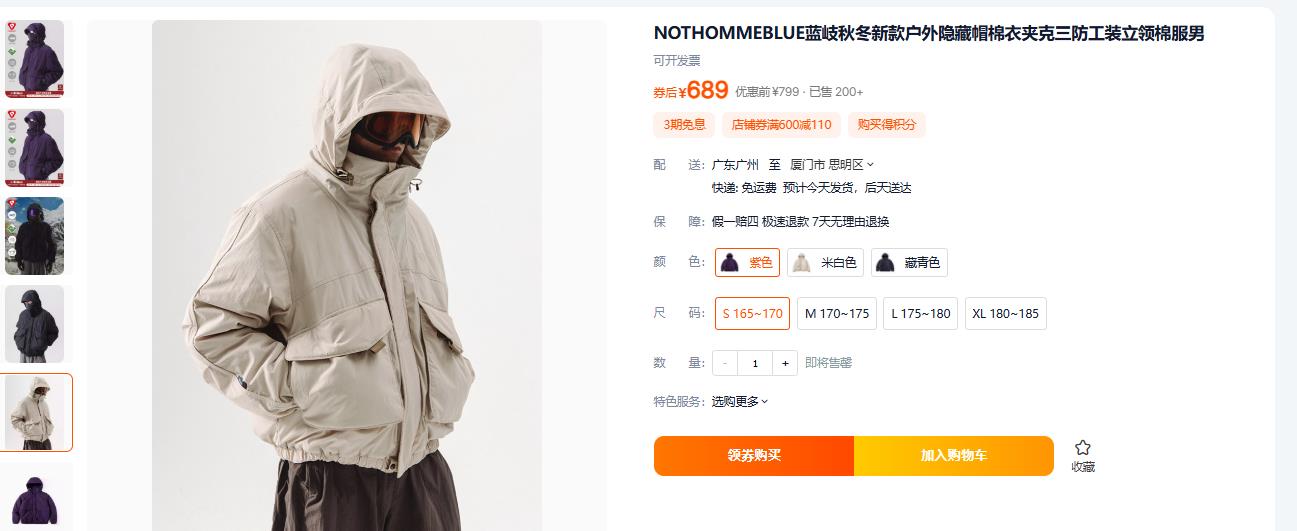The width and height of the screenshot is (1297, 531).
Task: Increase quantity with the plus button
Action: [x=785, y=363]
